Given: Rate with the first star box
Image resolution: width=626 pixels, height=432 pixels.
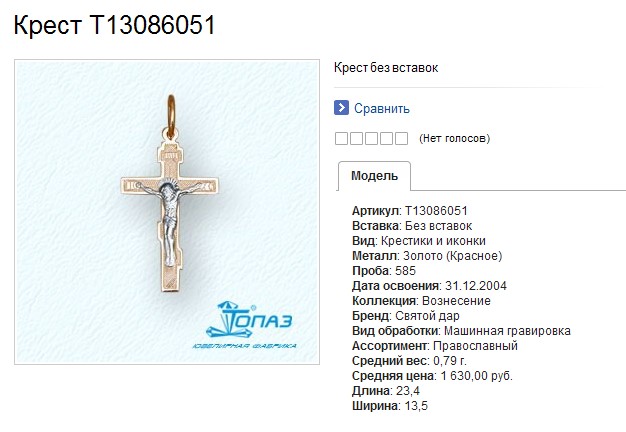Looking at the screenshot, I should click(x=341, y=139).
